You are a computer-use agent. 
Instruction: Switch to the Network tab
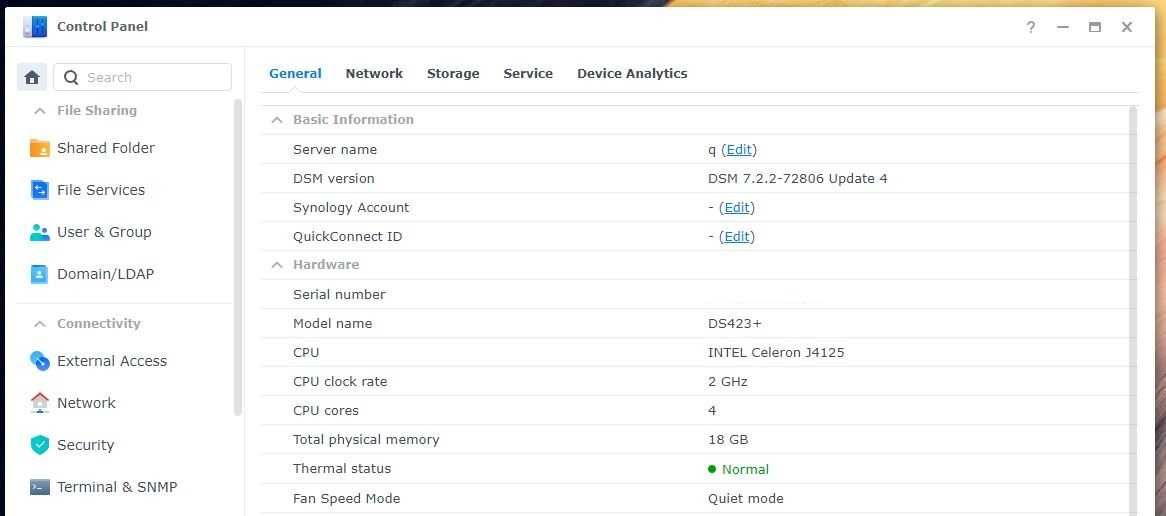coord(374,74)
